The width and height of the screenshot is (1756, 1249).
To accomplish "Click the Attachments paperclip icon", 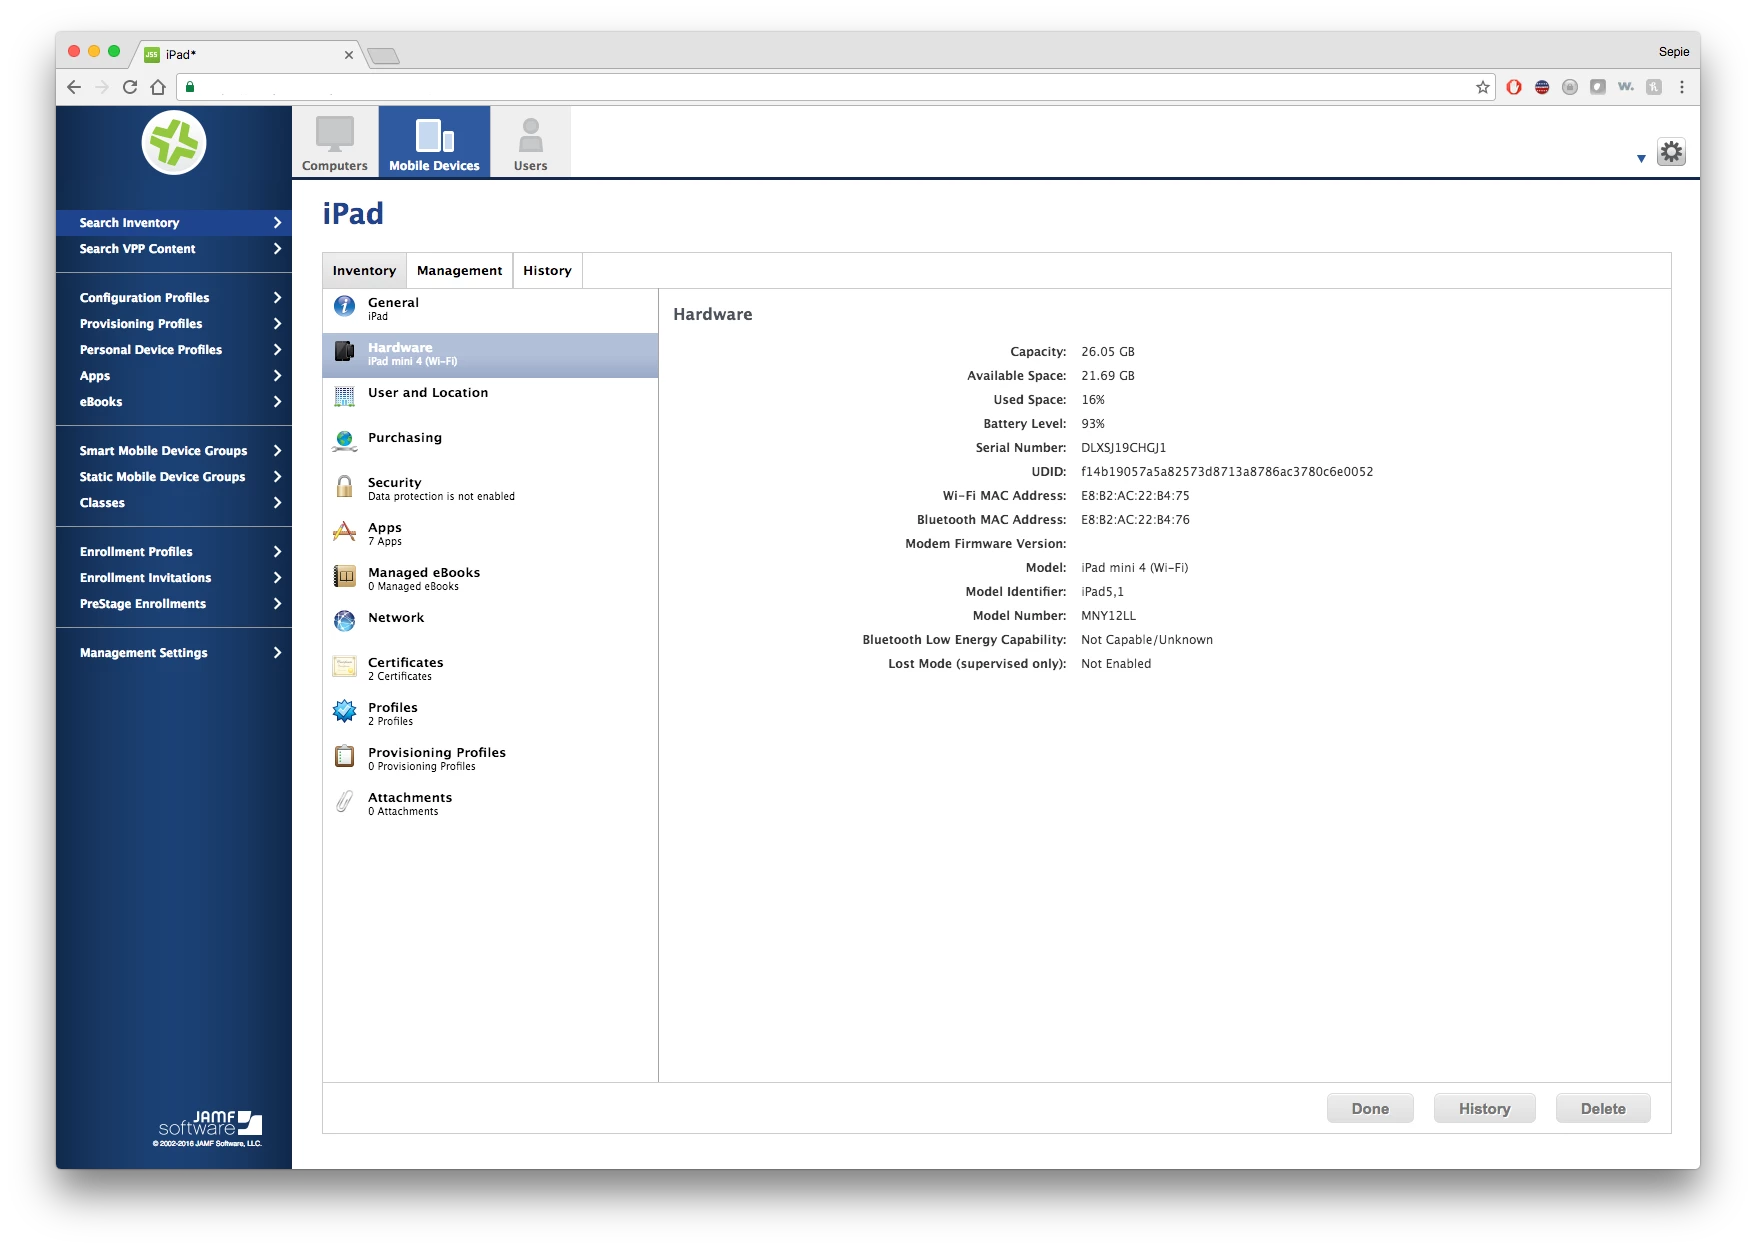I will click(x=345, y=801).
